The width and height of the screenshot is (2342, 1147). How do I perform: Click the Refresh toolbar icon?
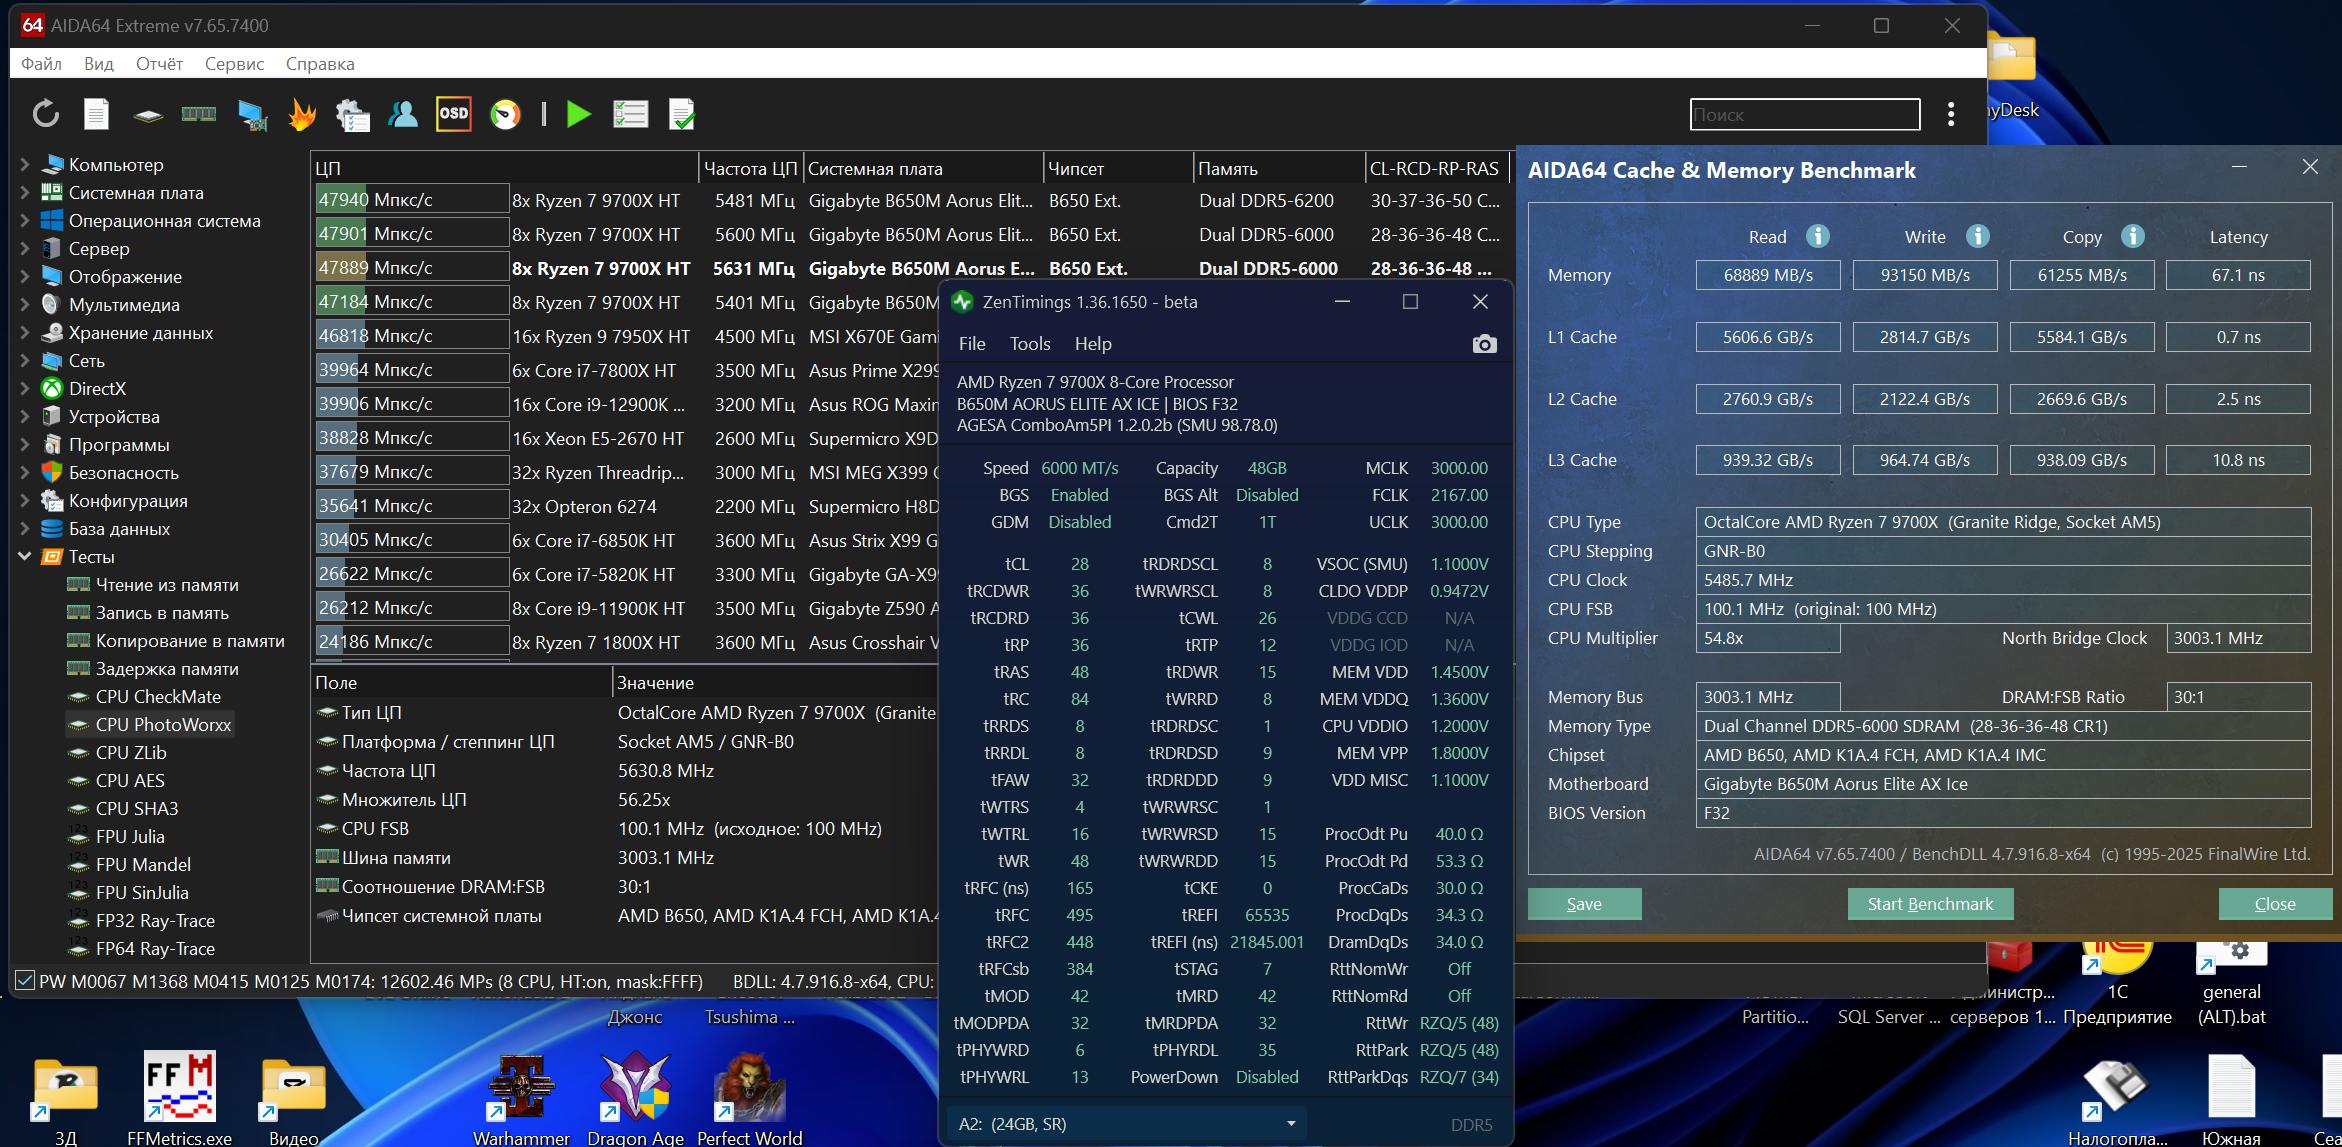pos(46,114)
